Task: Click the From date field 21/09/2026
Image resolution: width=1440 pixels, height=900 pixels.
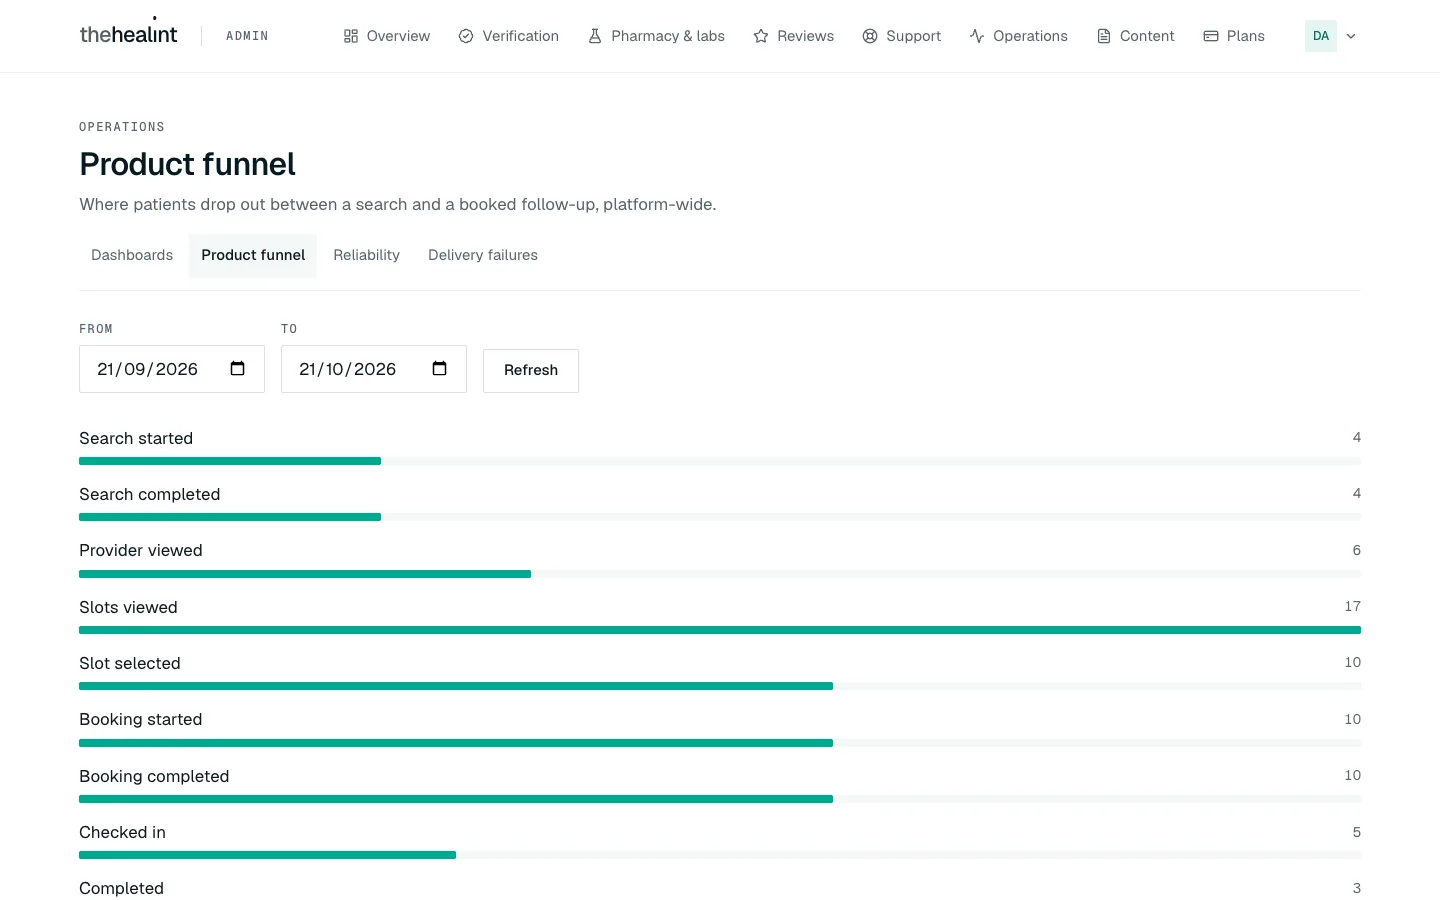Action: [x=172, y=369]
